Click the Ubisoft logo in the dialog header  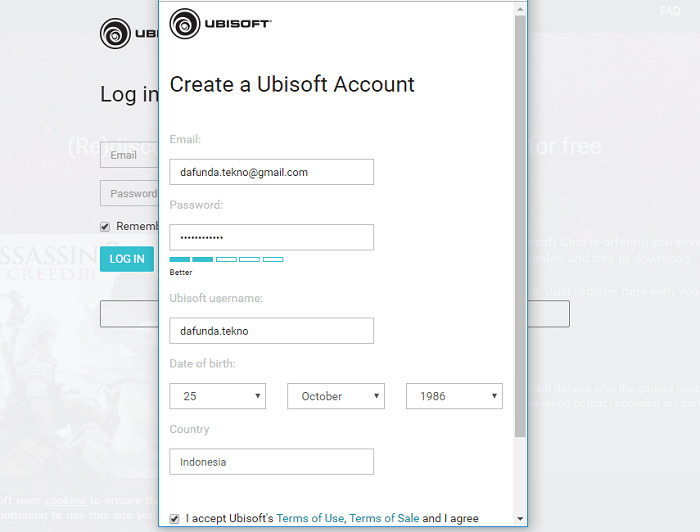[220, 24]
